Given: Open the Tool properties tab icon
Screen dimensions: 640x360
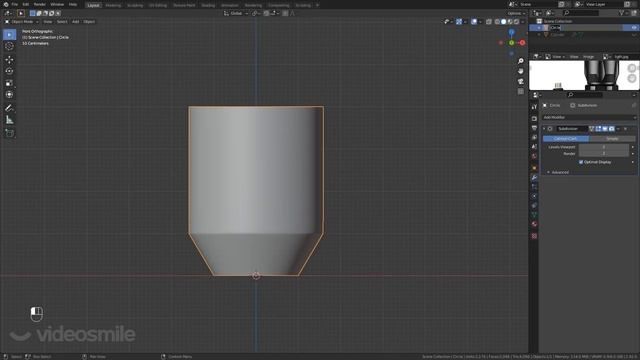Looking at the screenshot, I should pos(534,107).
